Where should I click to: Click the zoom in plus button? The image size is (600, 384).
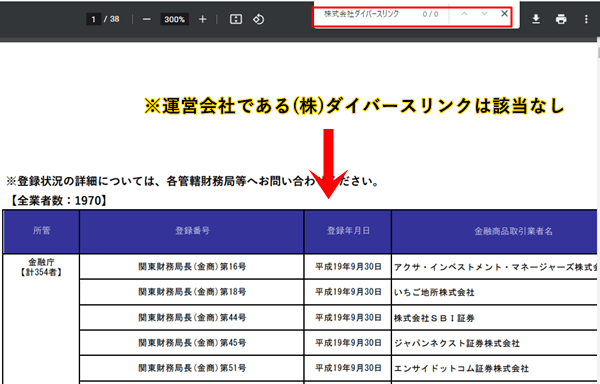(202, 19)
